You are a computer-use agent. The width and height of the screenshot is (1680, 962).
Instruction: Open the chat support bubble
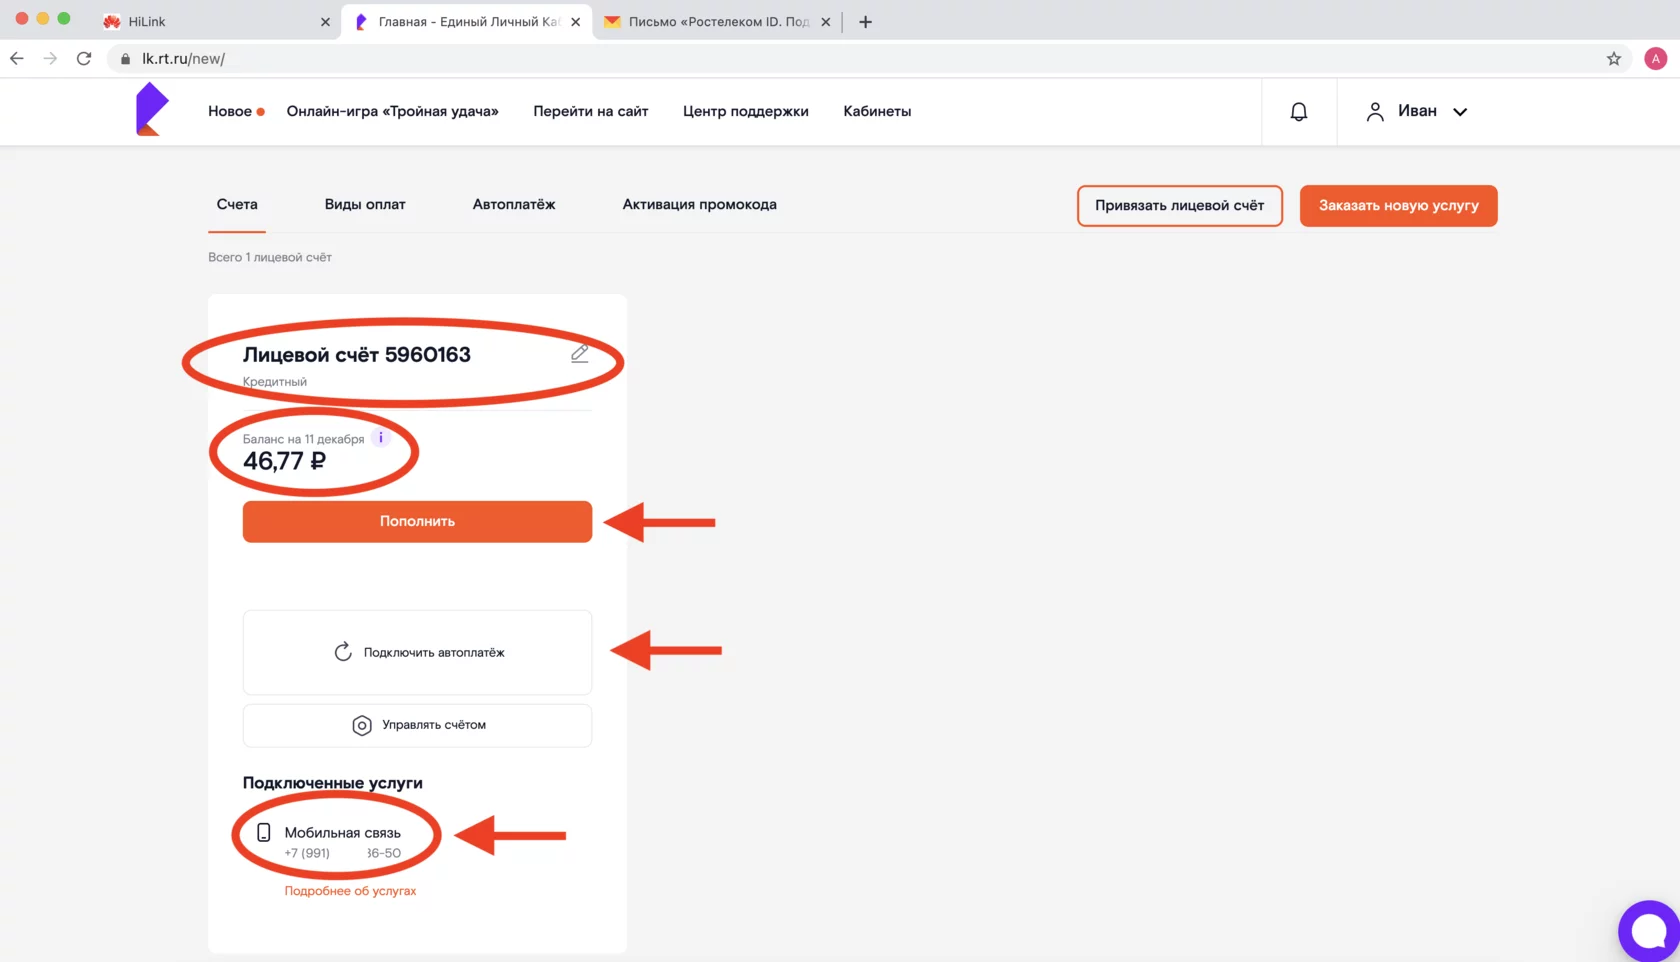pyautogui.click(x=1649, y=931)
